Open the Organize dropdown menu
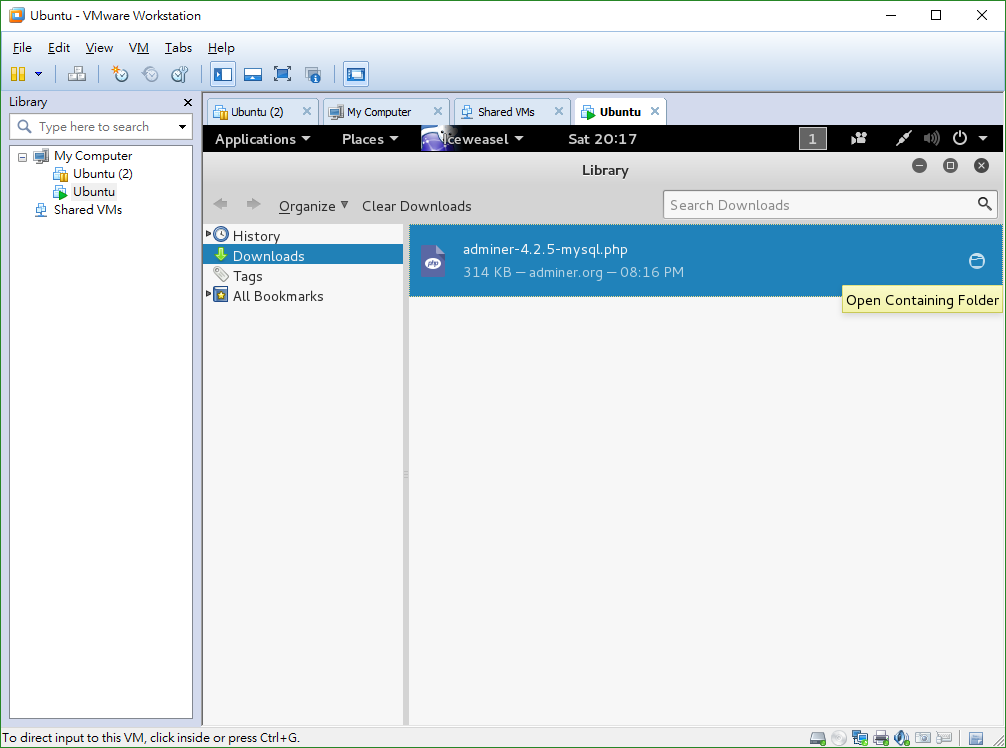Viewport: 1006px width, 748px height. coord(313,206)
